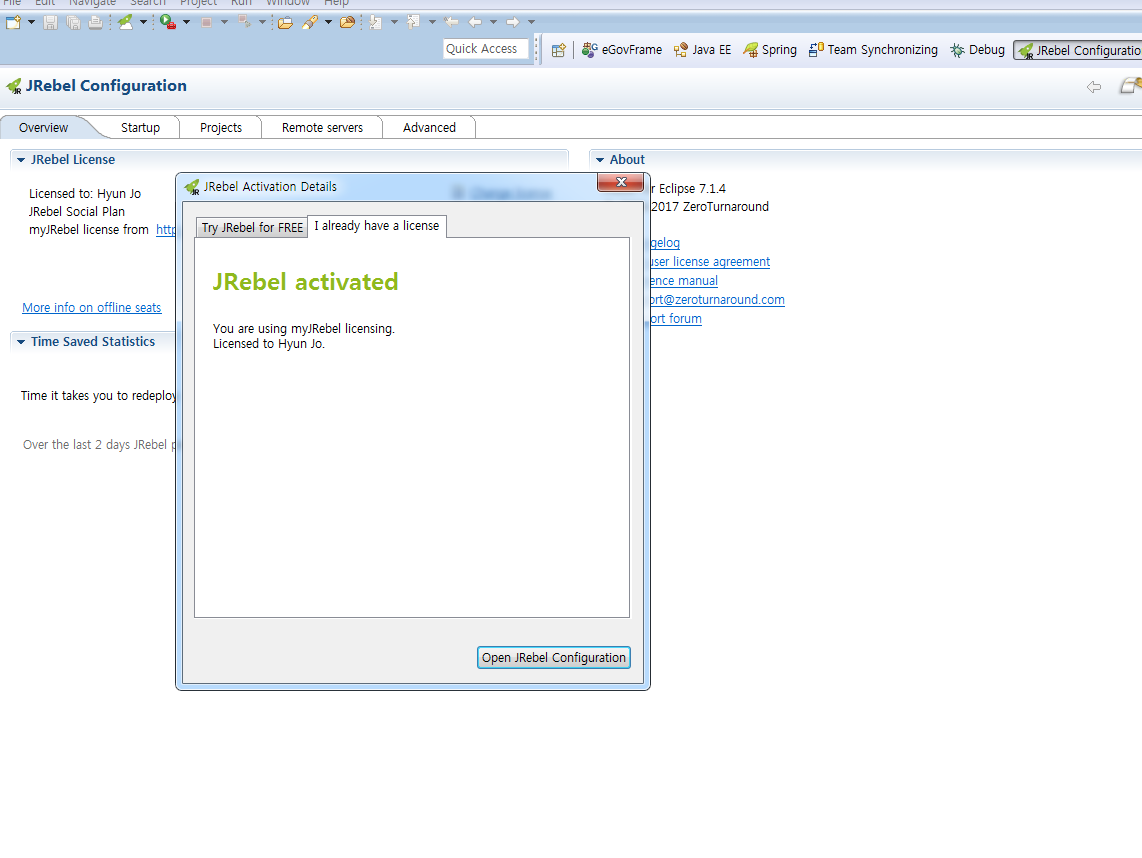Close the JRebel Activation Details dialog
This screenshot has height=858, width=1142.
tap(621, 182)
